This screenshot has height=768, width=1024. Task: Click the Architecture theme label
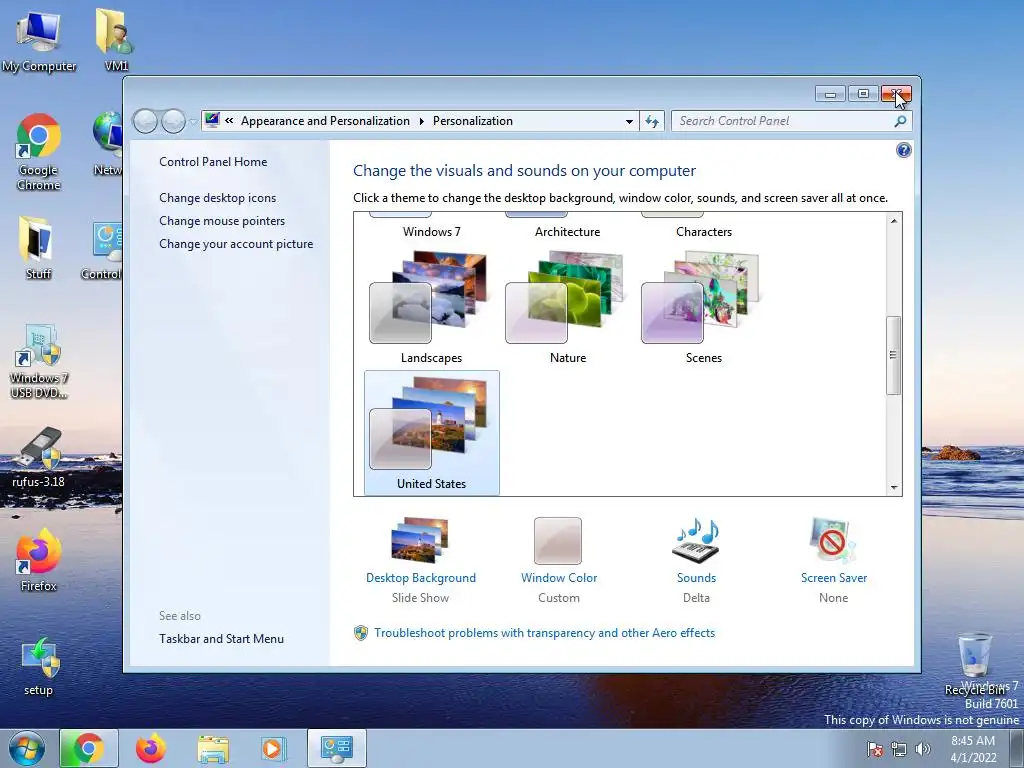[x=568, y=232]
